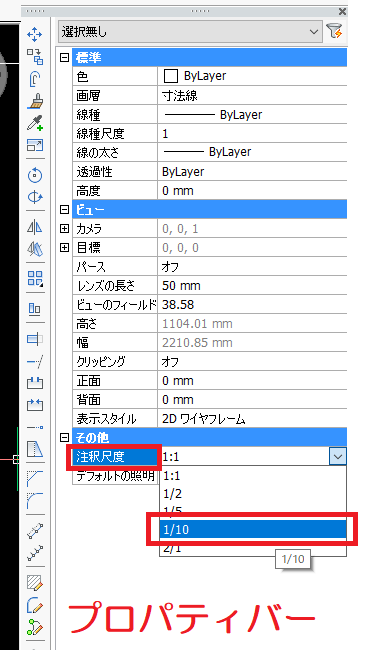Choose 1/10 from the scale list
Viewport: 383px width, 650px height.
coord(253,529)
